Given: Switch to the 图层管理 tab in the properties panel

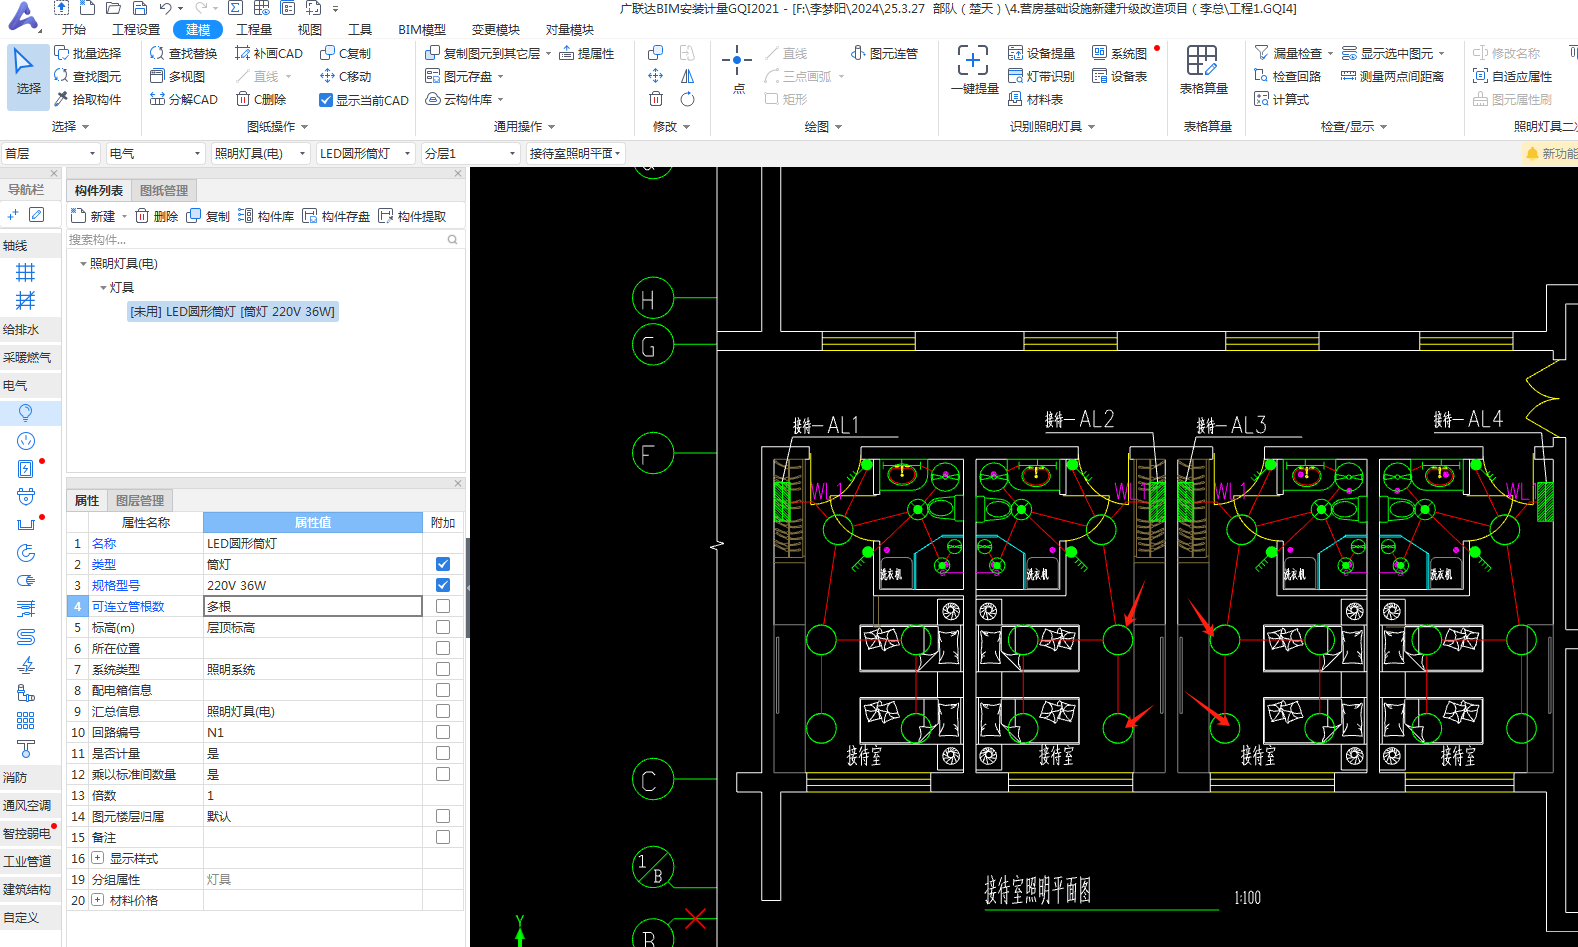Looking at the screenshot, I should coord(140,500).
